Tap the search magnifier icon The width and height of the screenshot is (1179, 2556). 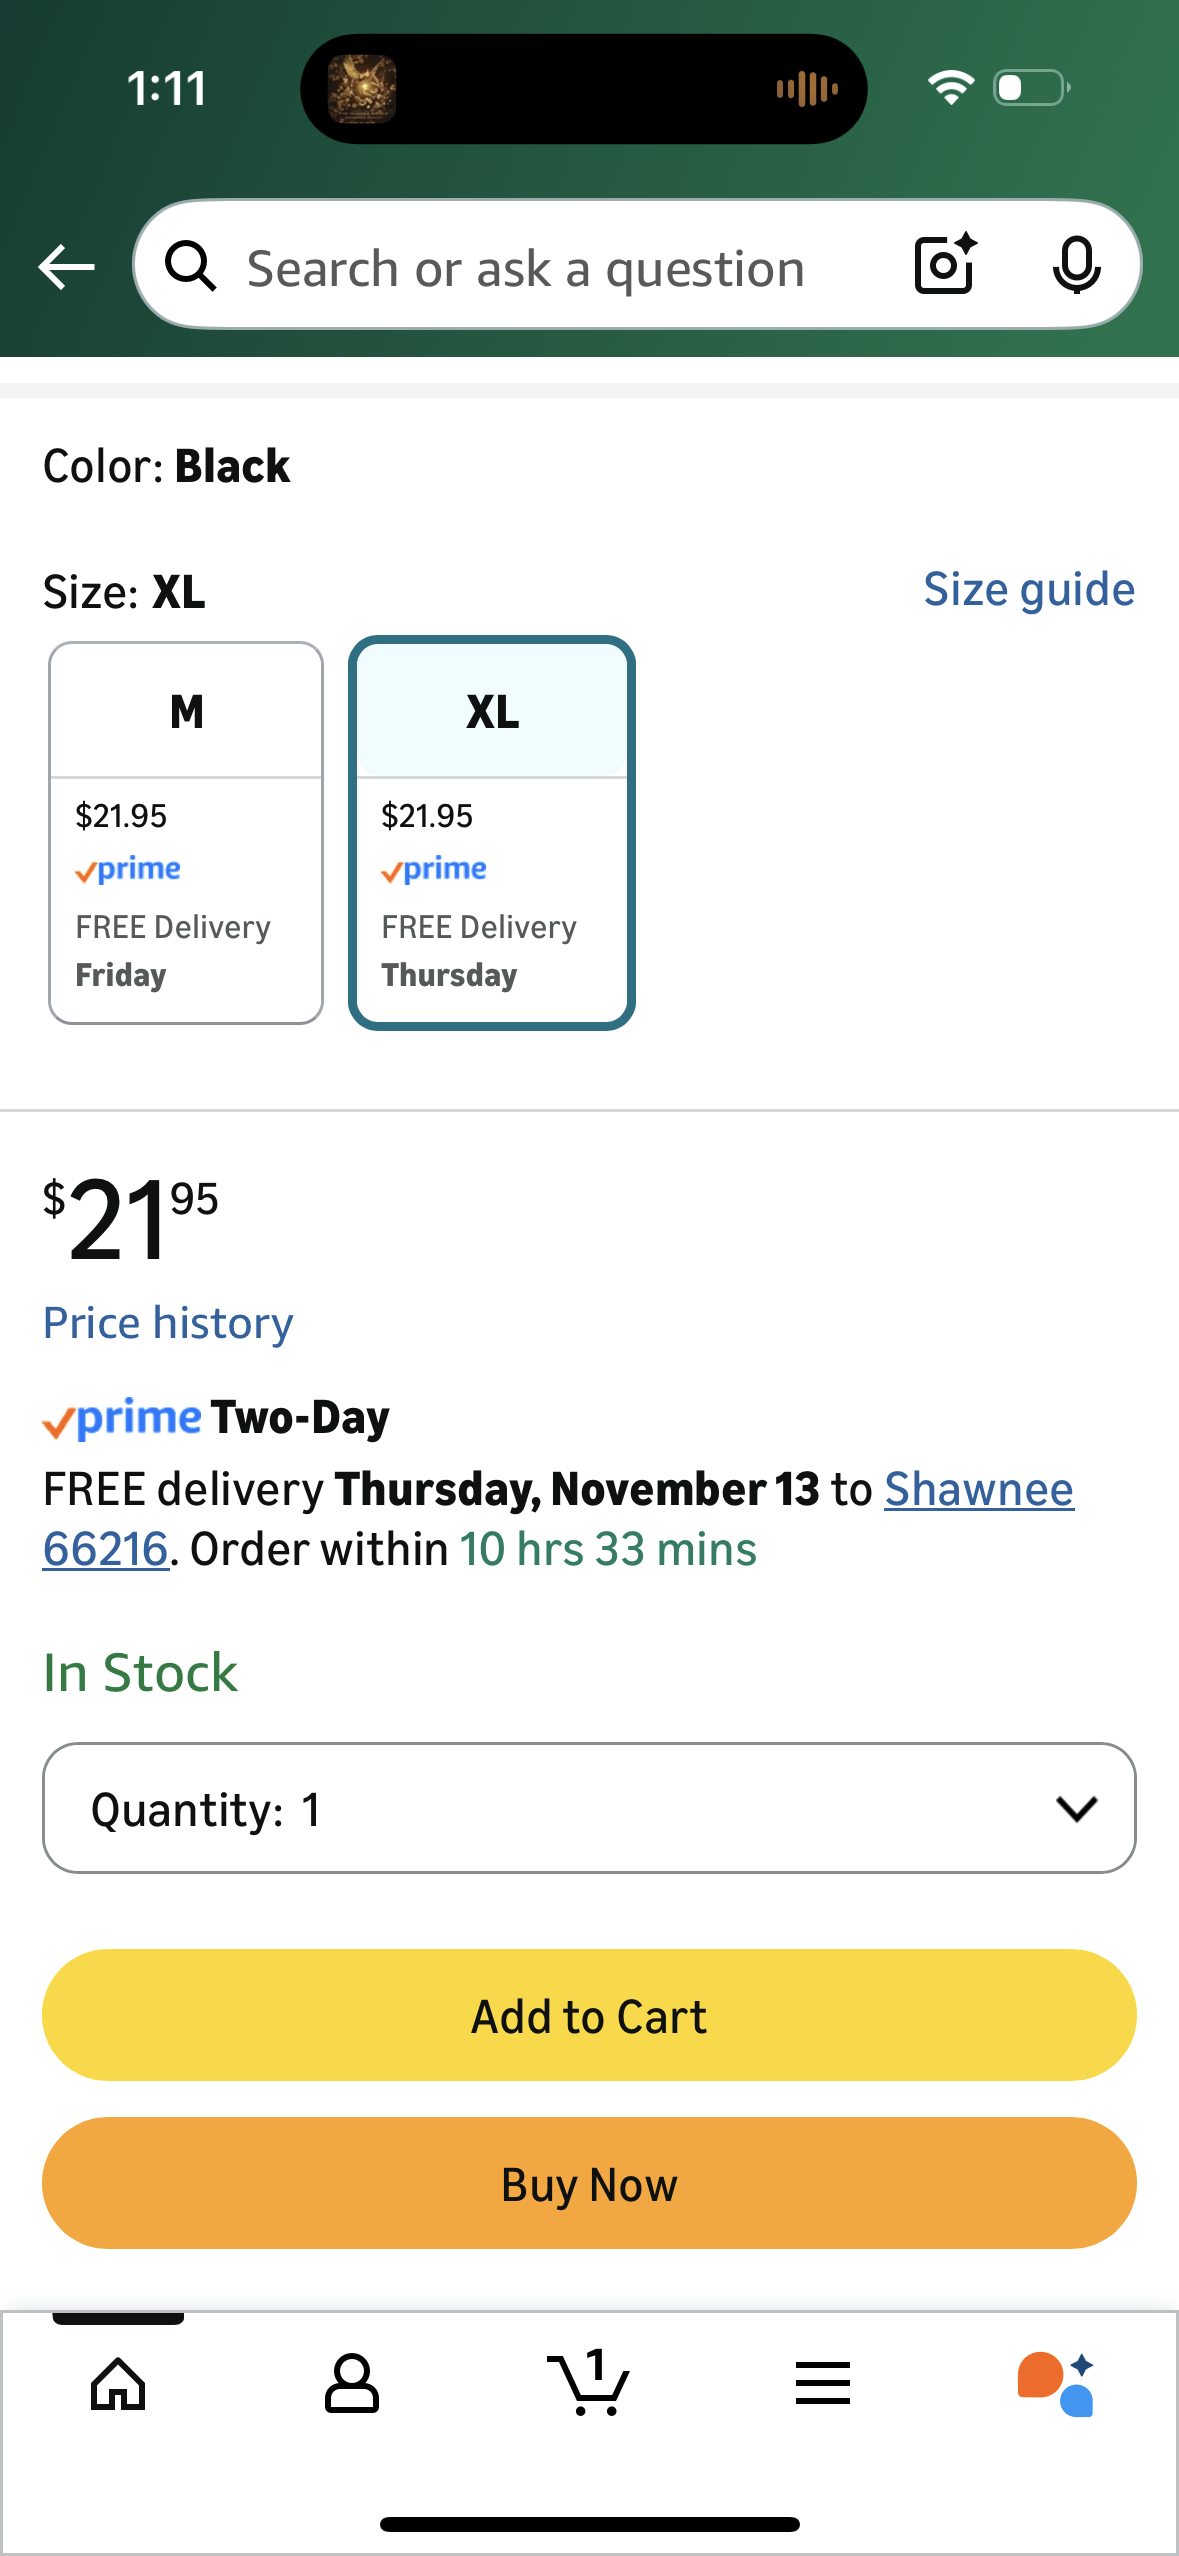[x=190, y=267]
